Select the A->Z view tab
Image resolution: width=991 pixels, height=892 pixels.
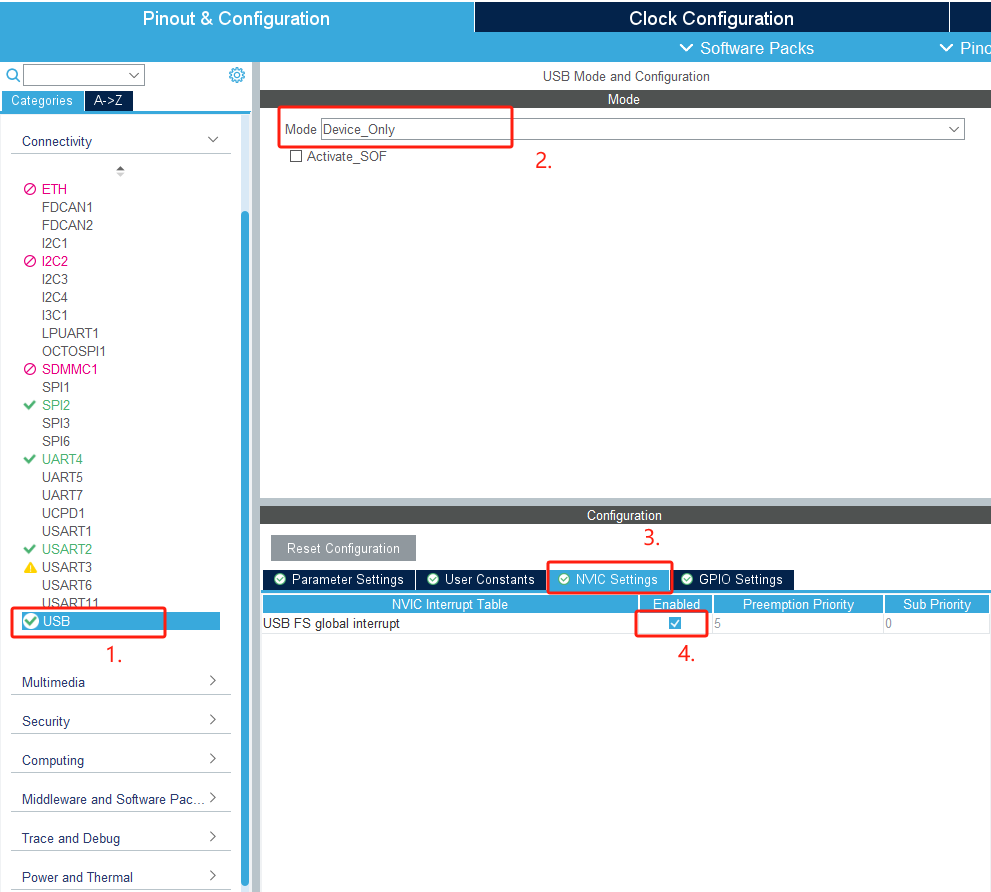click(x=108, y=101)
